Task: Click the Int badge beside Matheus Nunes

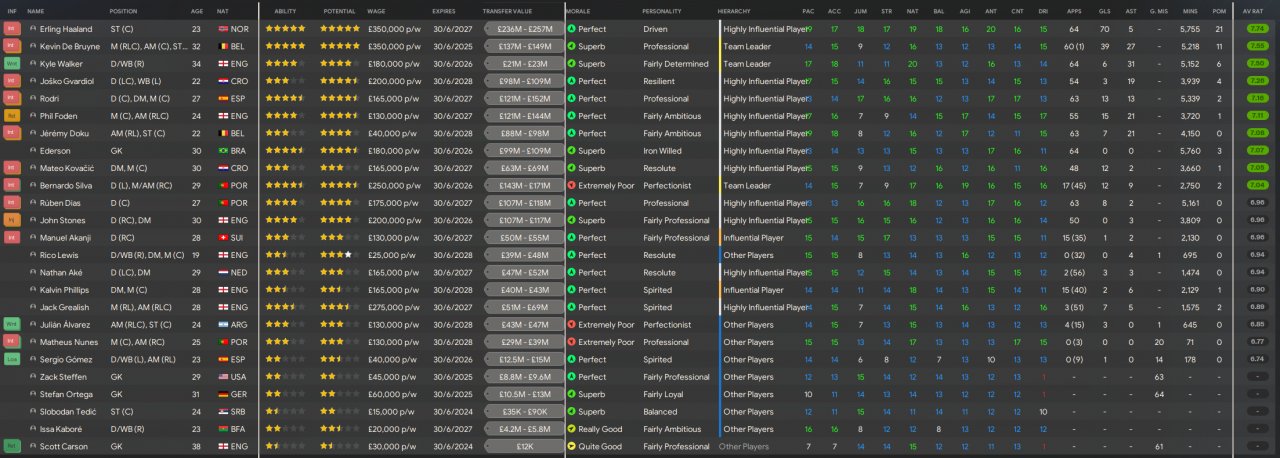Action: pyautogui.click(x=12, y=342)
